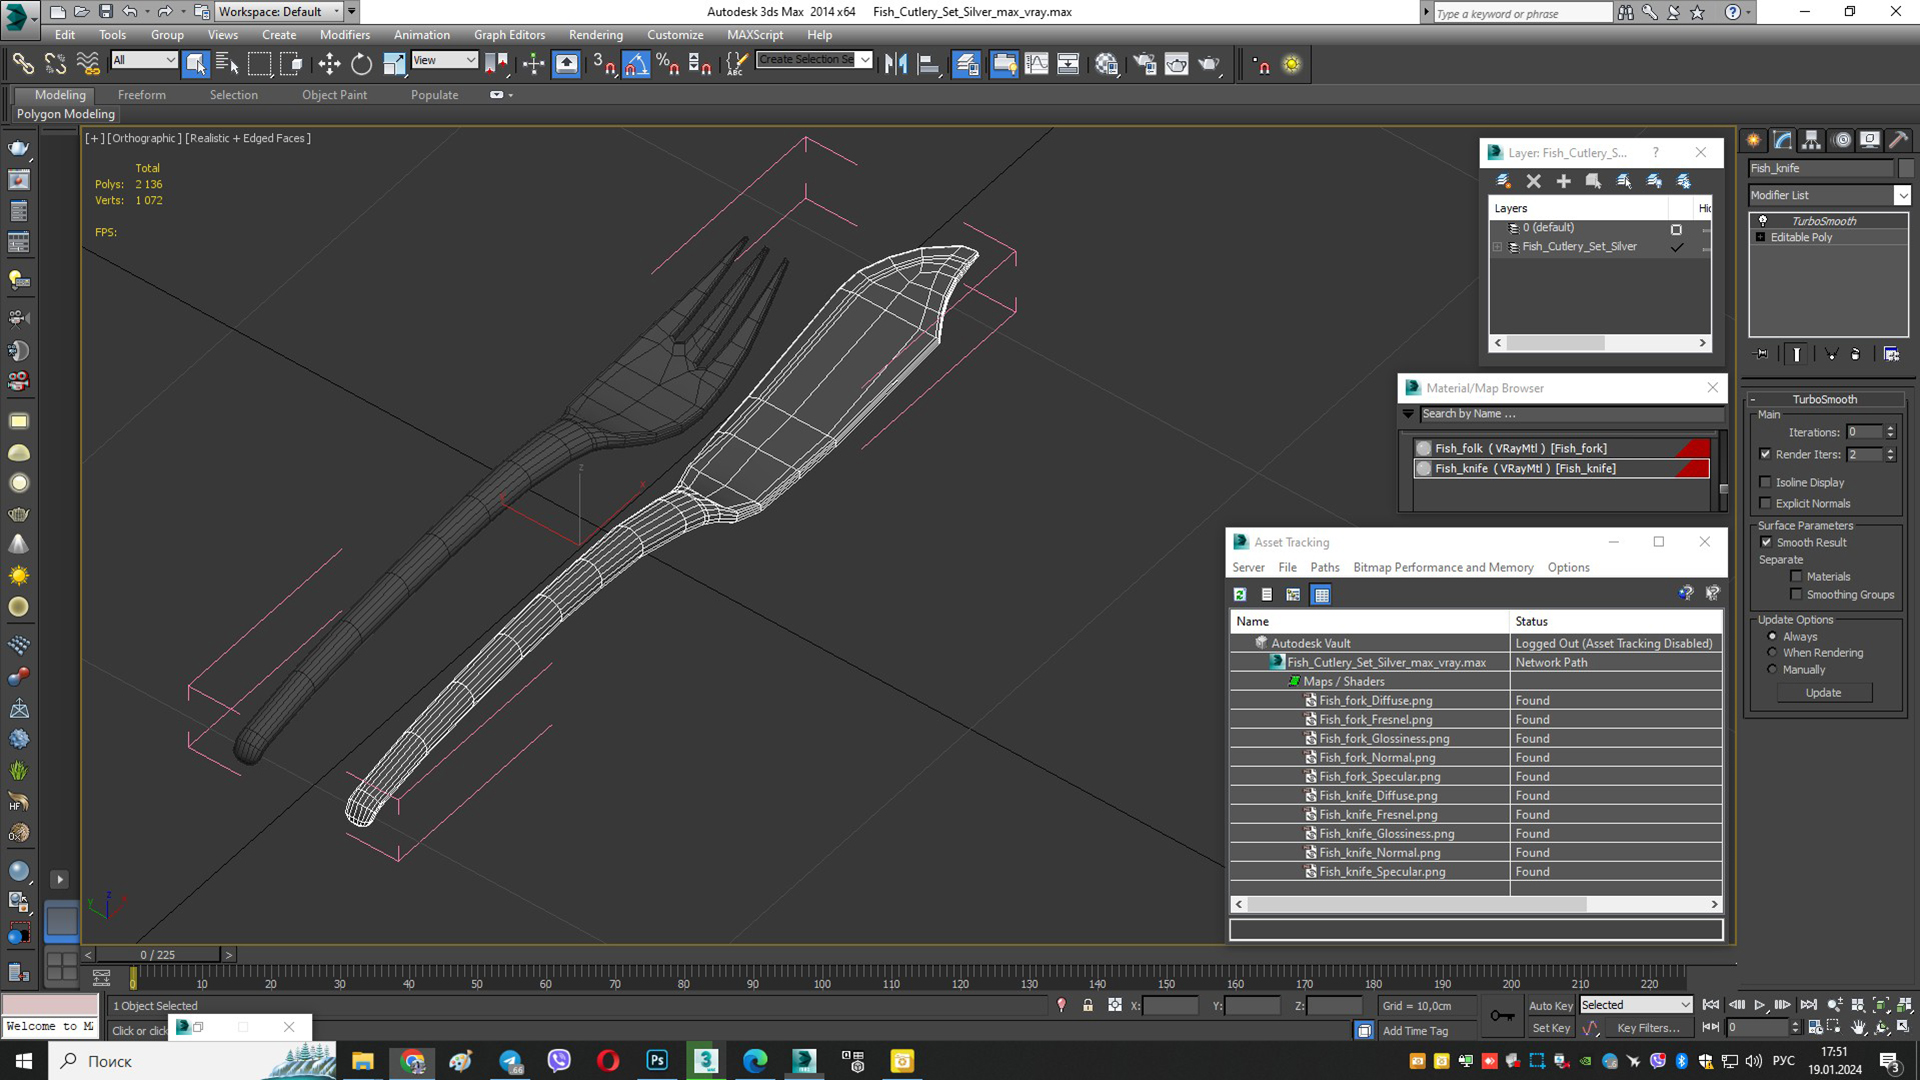Select Manually update radio option
This screenshot has height=1080, width=1920.
pyautogui.click(x=1773, y=669)
